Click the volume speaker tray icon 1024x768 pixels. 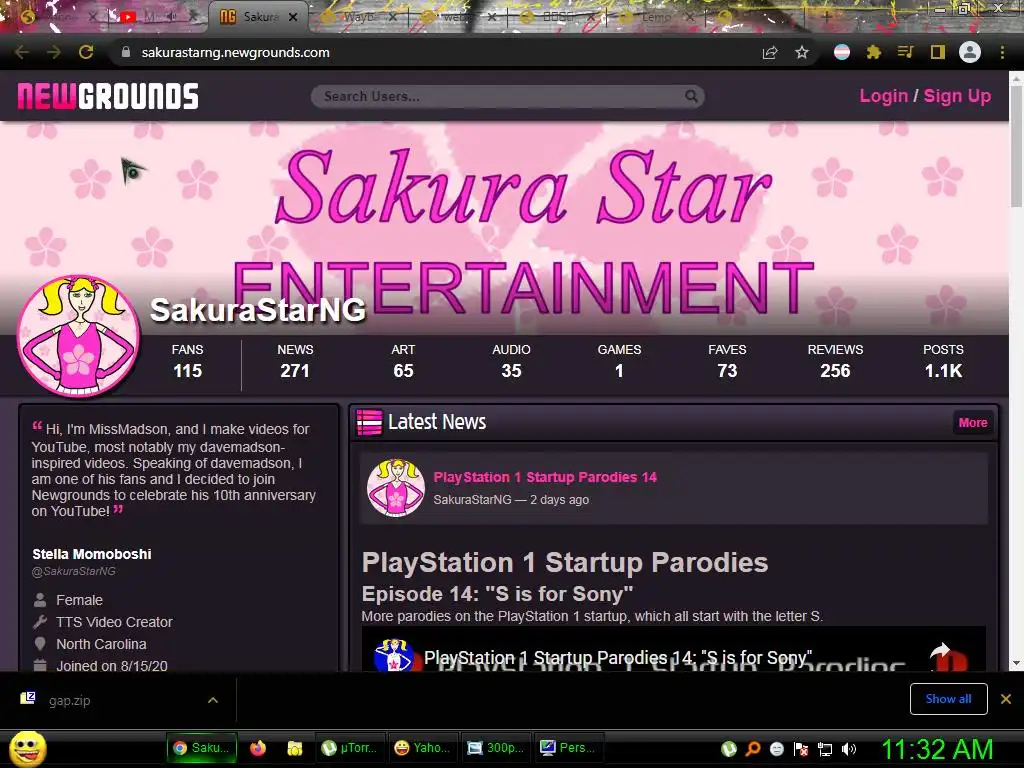[849, 749]
